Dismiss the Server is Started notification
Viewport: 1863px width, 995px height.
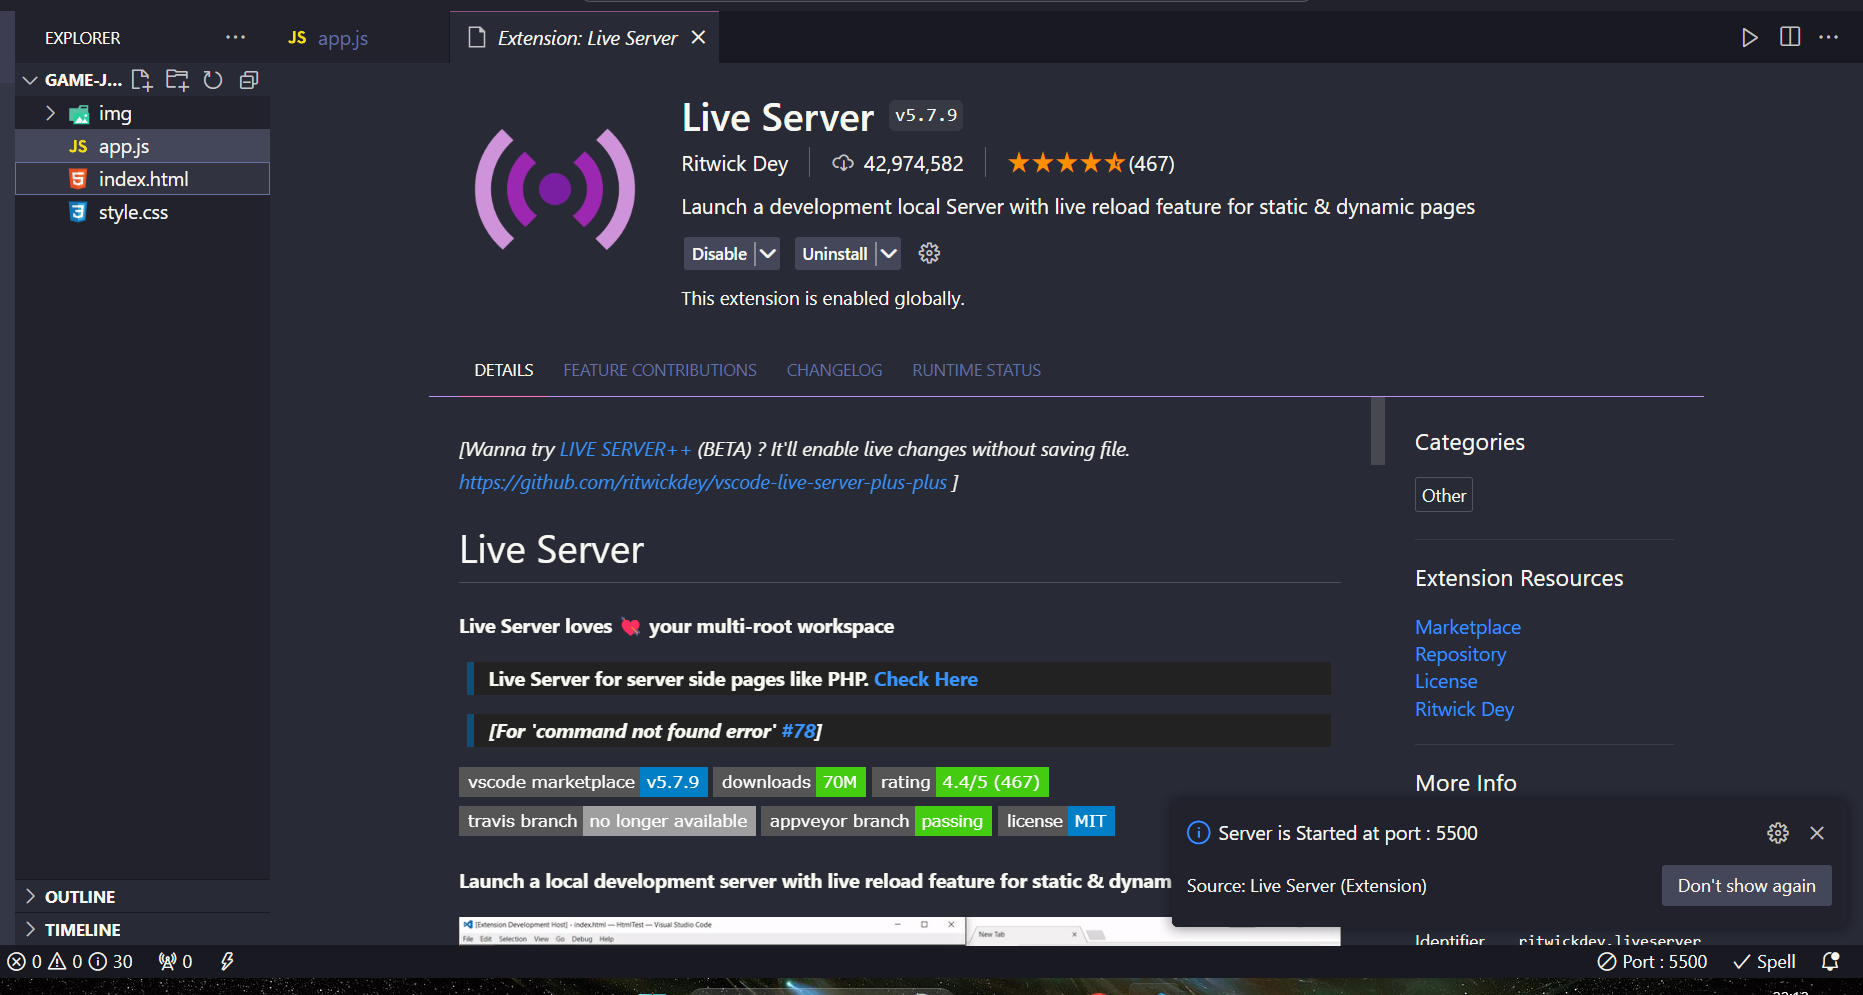pos(1817,833)
